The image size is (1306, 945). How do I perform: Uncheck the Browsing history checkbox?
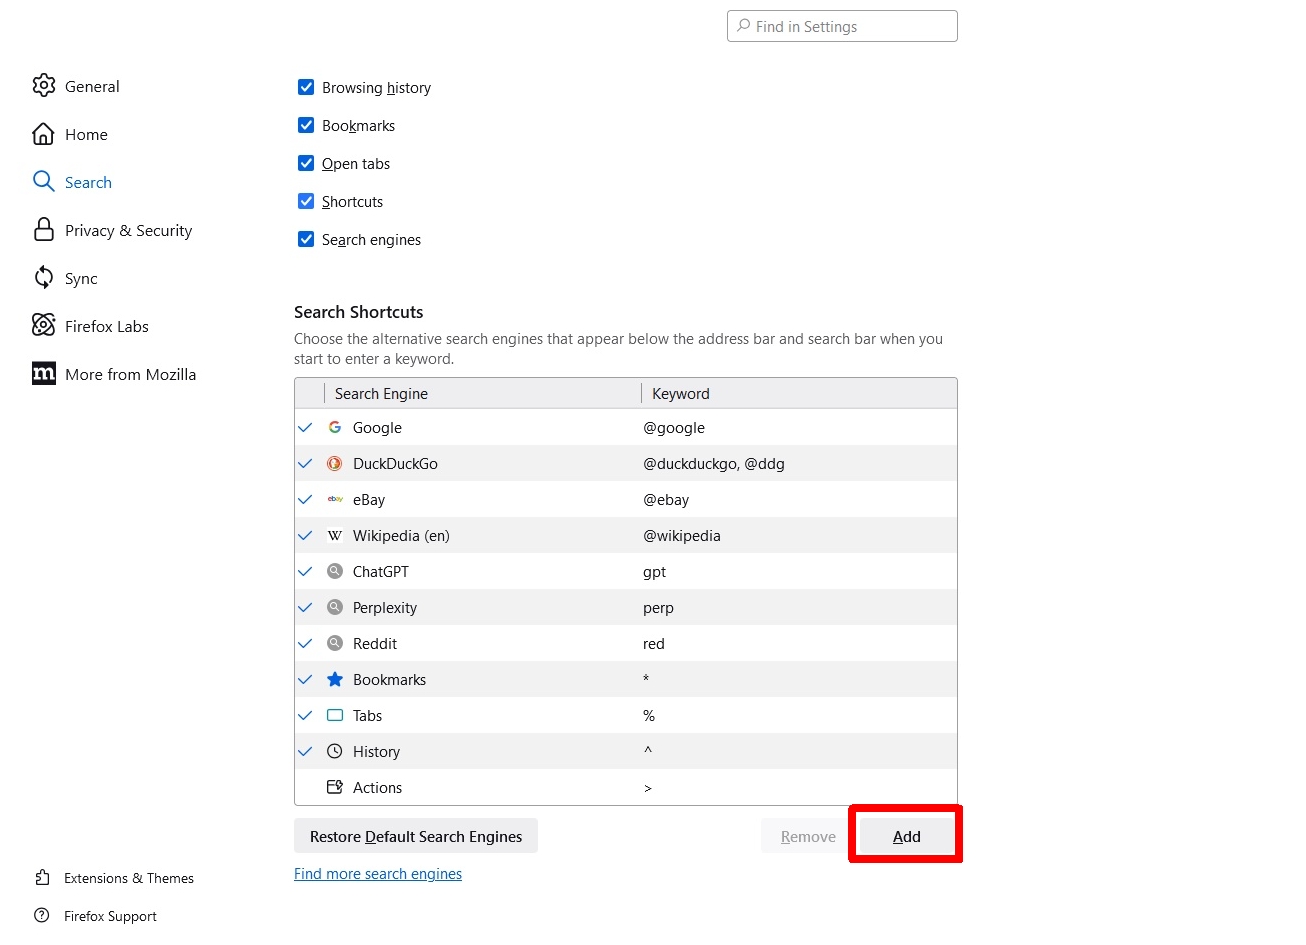pyautogui.click(x=306, y=88)
